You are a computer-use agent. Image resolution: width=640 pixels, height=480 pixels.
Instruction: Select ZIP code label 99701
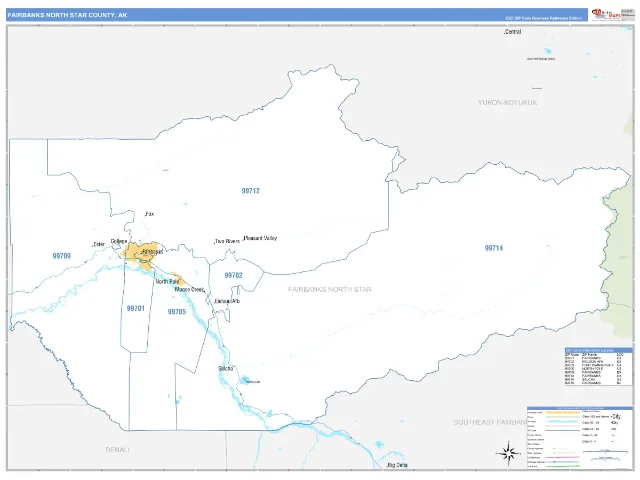136,308
